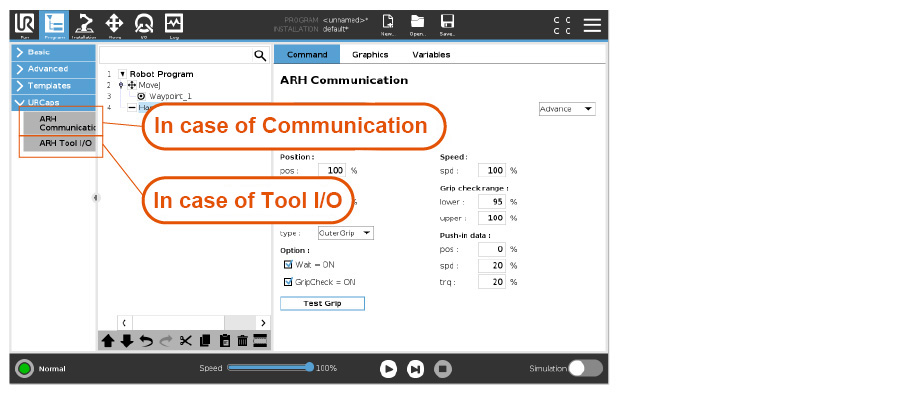Click the Grip check lower value field
Image resolution: width=900 pixels, height=395 pixels.
(x=492, y=202)
